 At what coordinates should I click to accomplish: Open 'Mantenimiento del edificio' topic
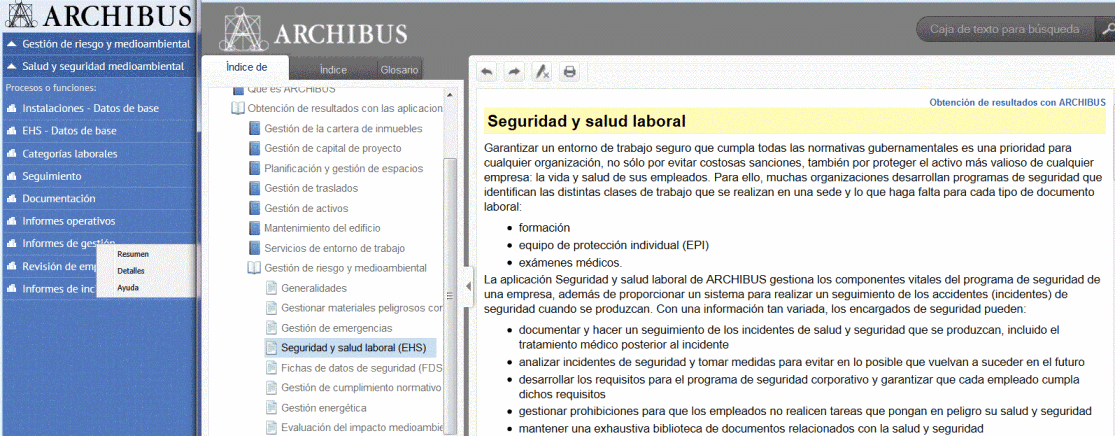coord(322,228)
